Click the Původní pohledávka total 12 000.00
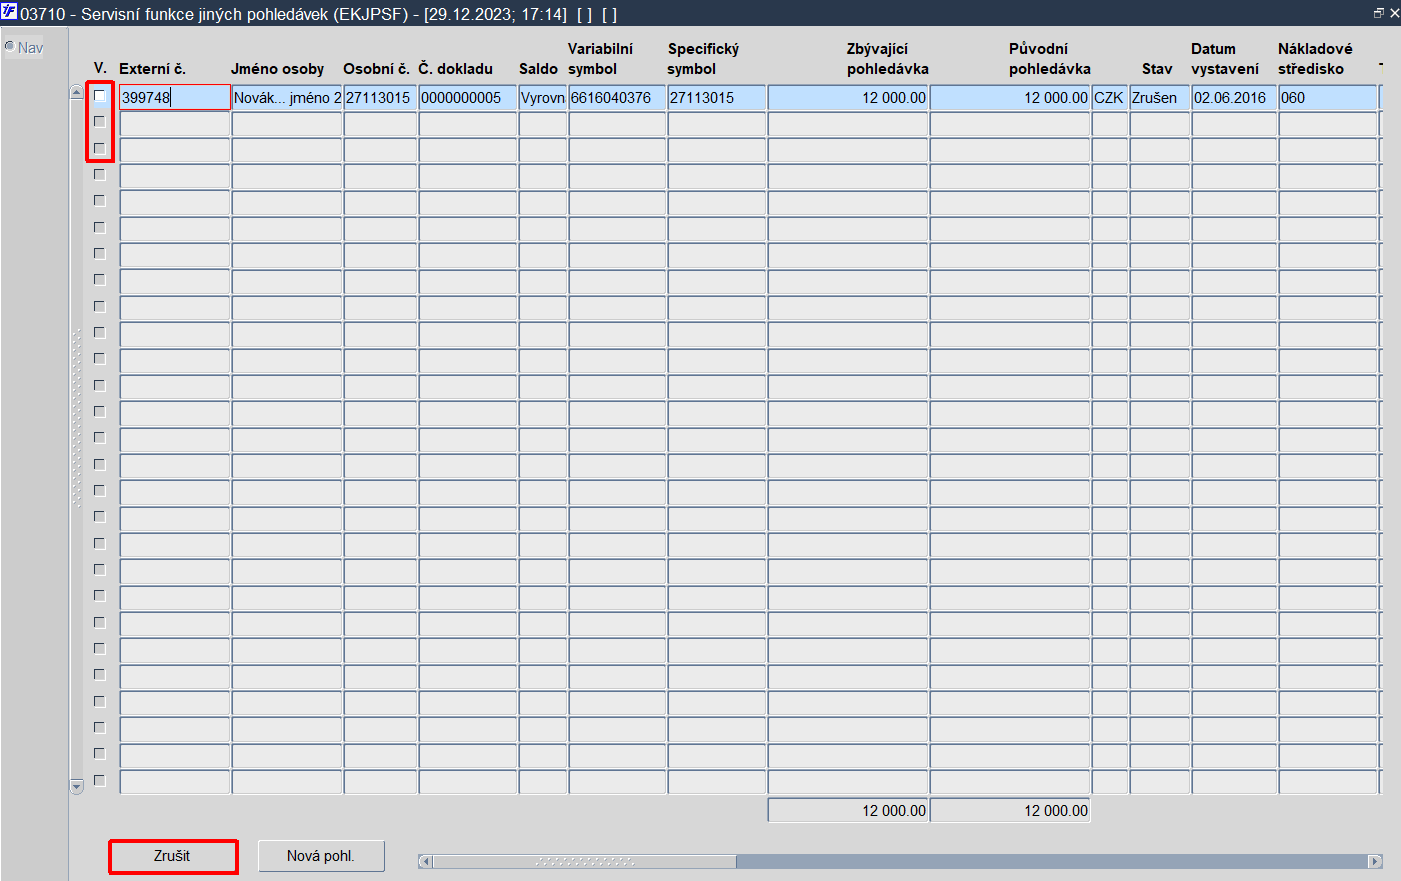This screenshot has height=881, width=1401. coord(1010,811)
